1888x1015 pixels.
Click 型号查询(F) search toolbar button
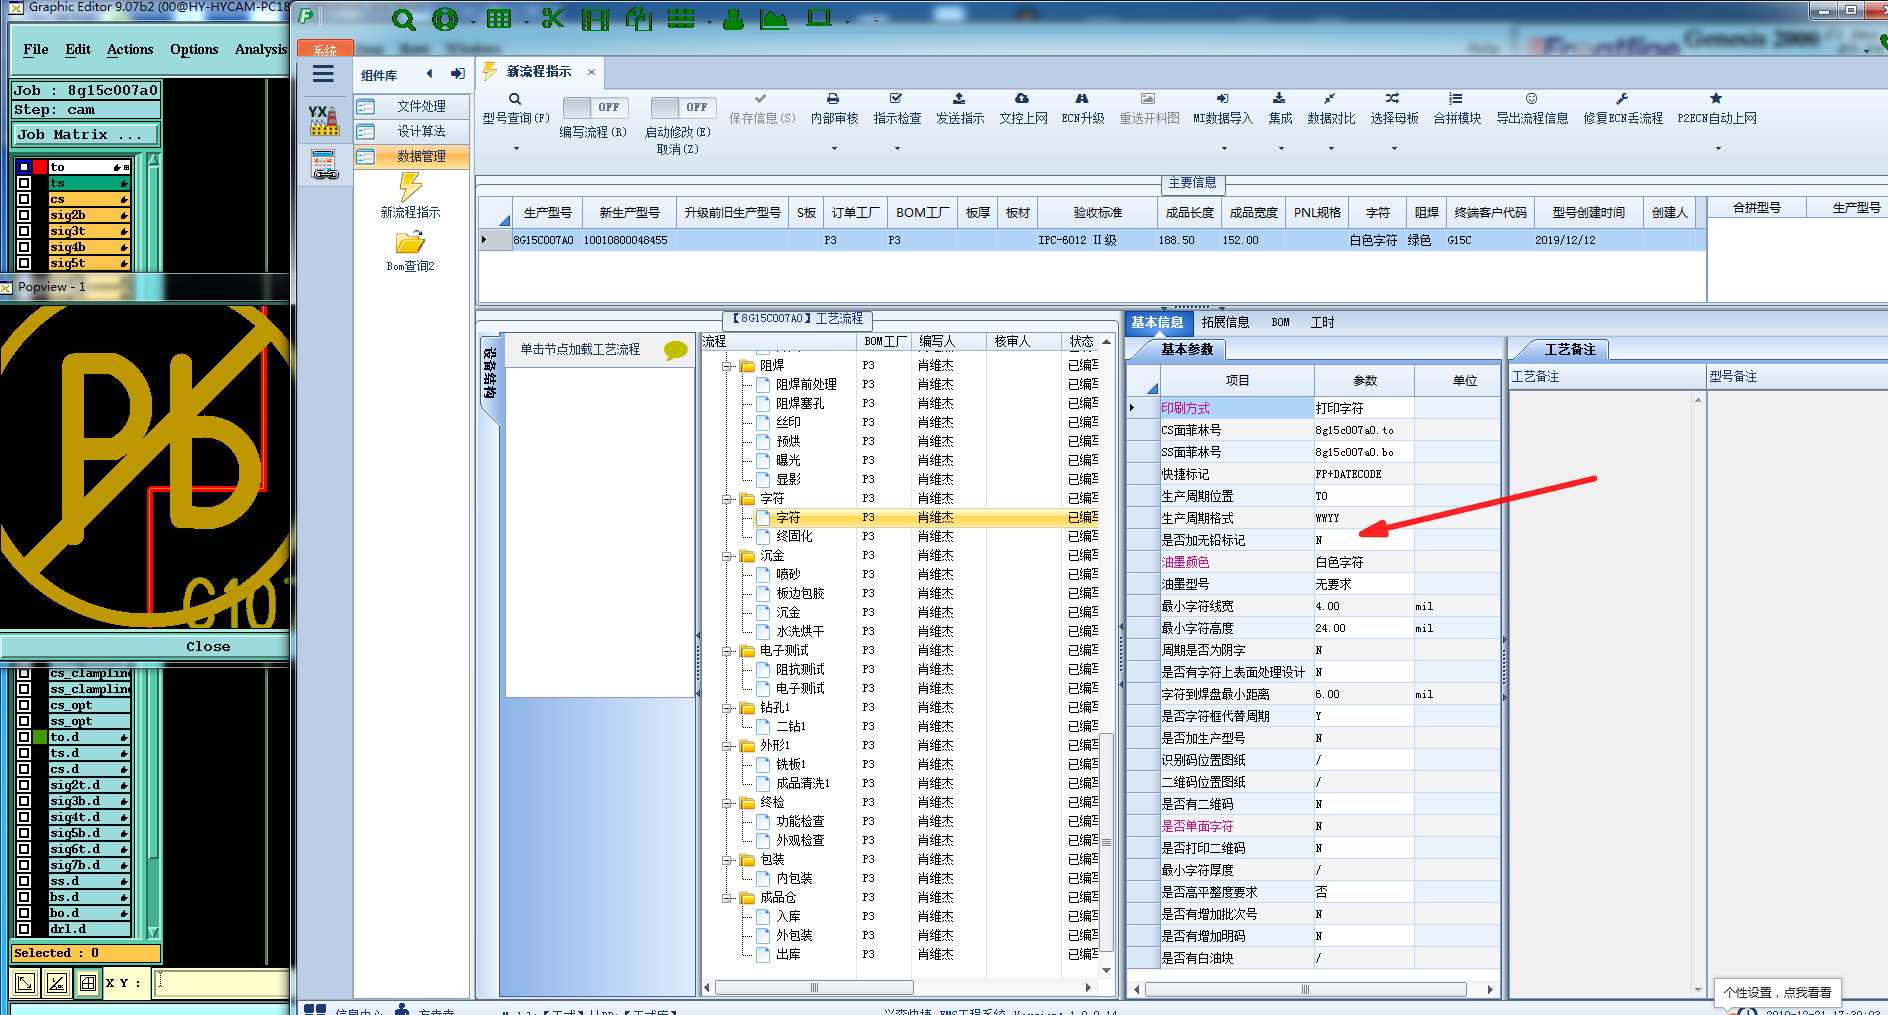[x=516, y=109]
